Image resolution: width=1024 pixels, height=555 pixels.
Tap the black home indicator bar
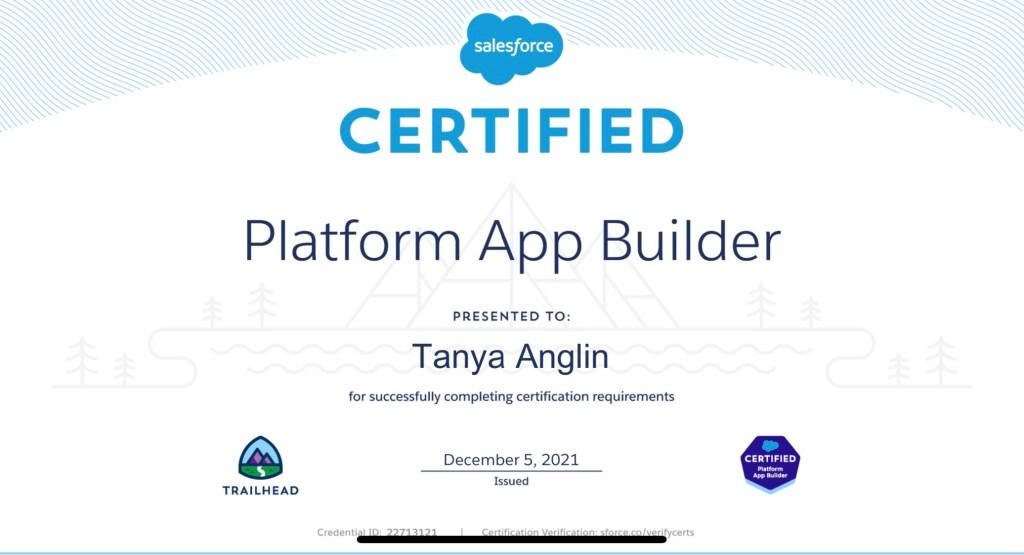pos(512,539)
